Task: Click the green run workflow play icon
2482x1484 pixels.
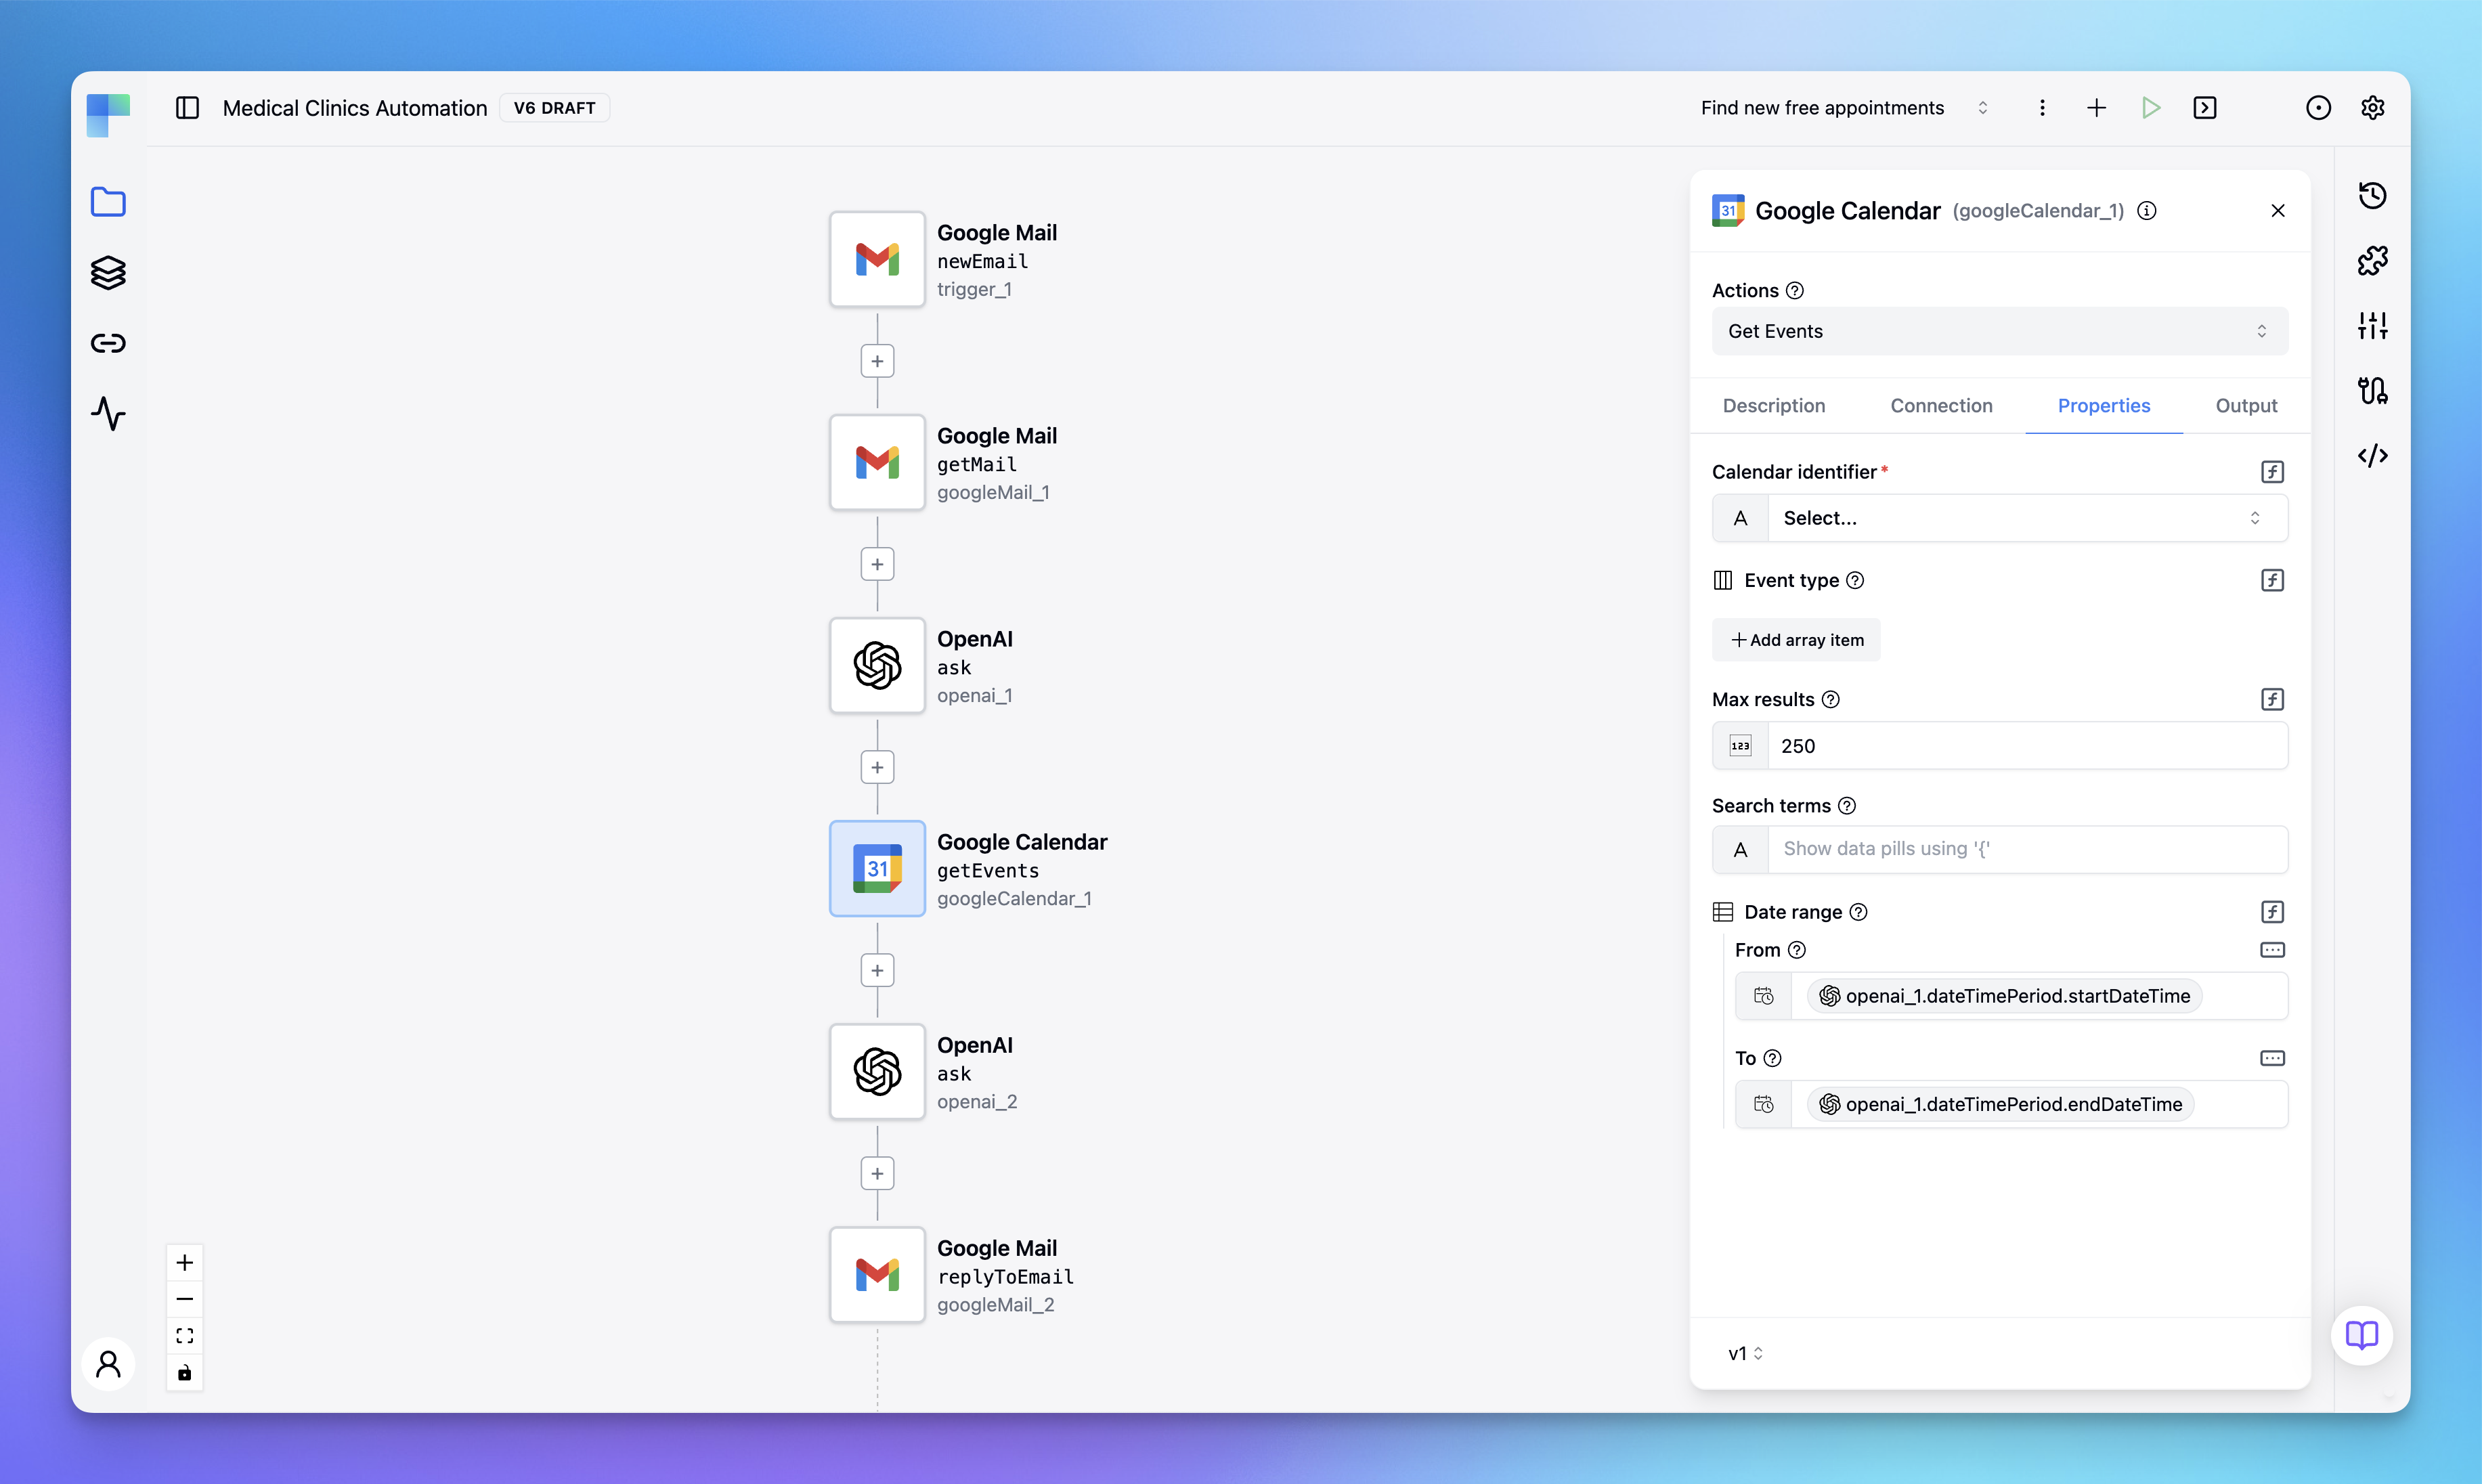Action: click(2151, 108)
